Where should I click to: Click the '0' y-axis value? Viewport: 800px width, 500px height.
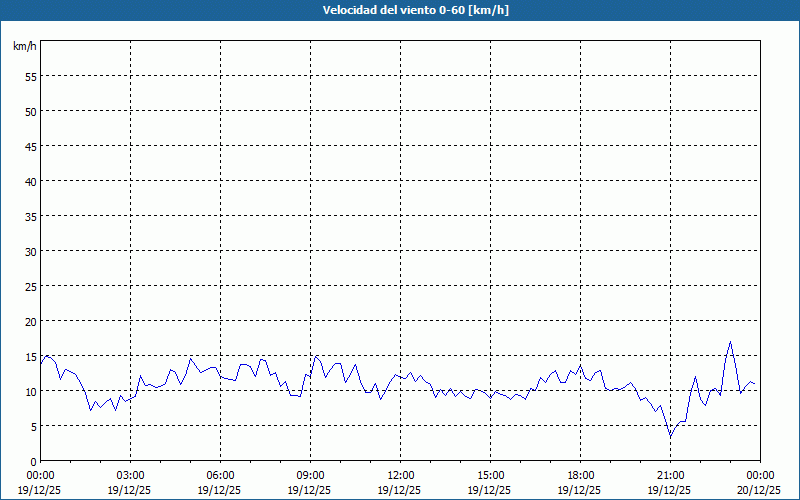tap(34, 462)
